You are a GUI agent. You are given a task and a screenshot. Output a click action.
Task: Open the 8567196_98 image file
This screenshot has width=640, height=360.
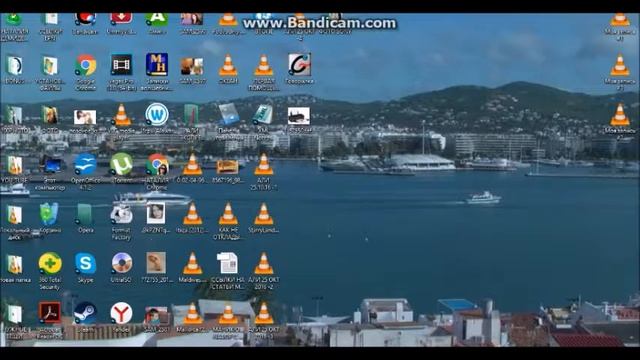pyautogui.click(x=227, y=167)
